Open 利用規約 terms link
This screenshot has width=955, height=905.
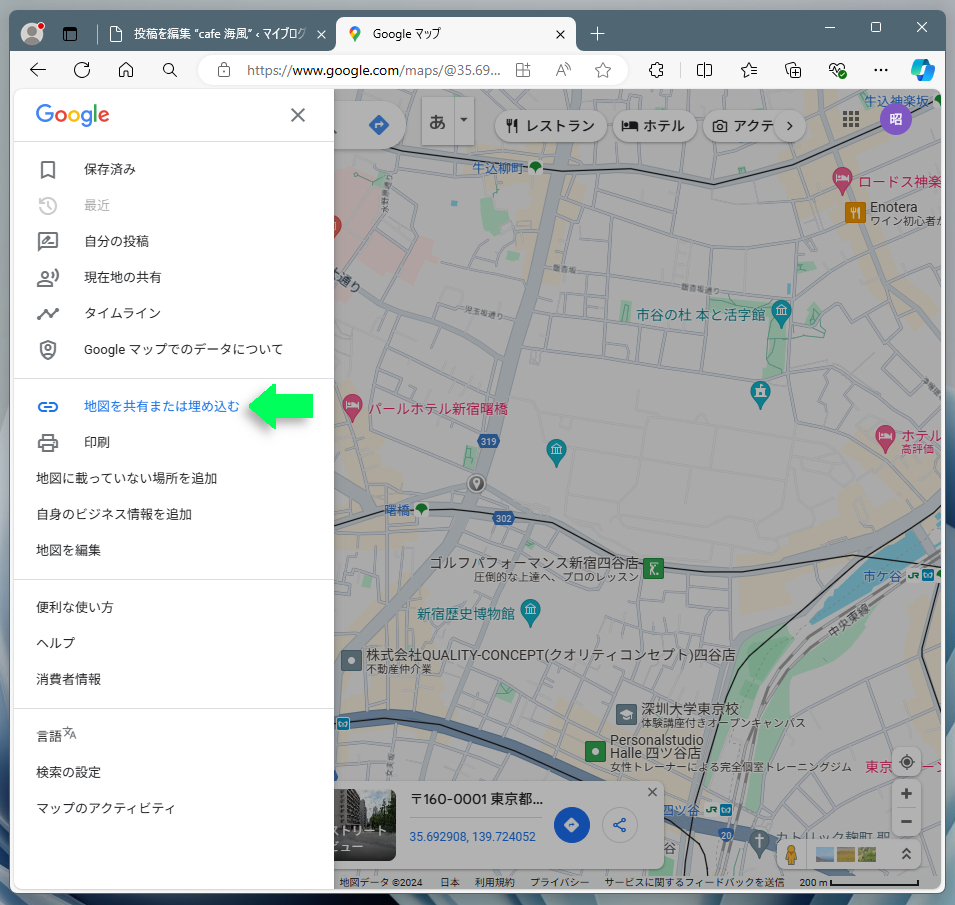pos(495,882)
